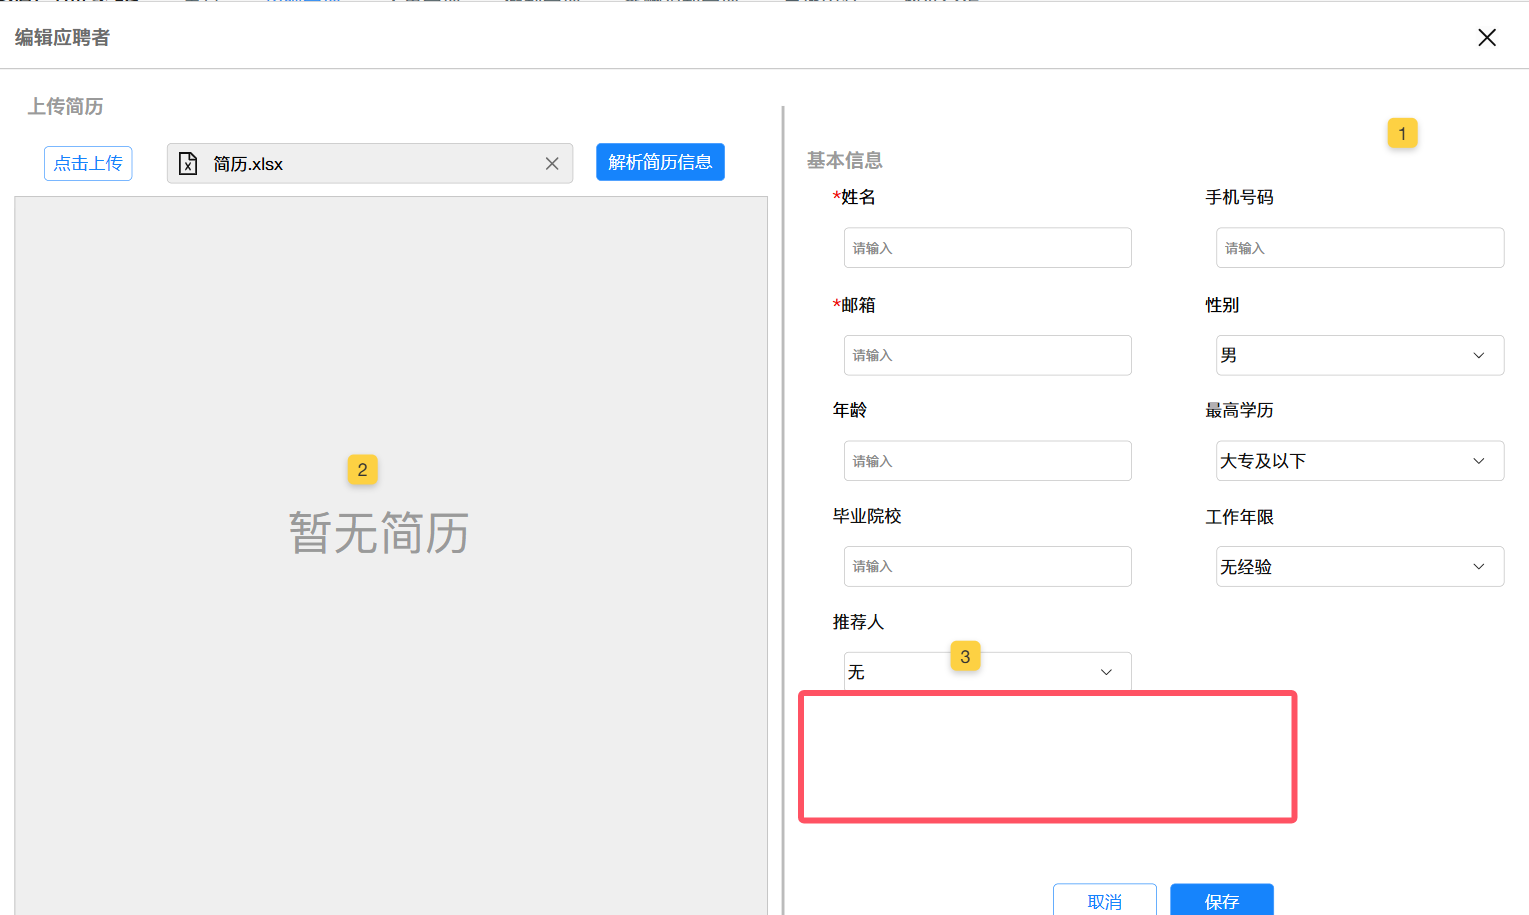
Task: Click the yellow marker numbered 3
Action: 965,656
